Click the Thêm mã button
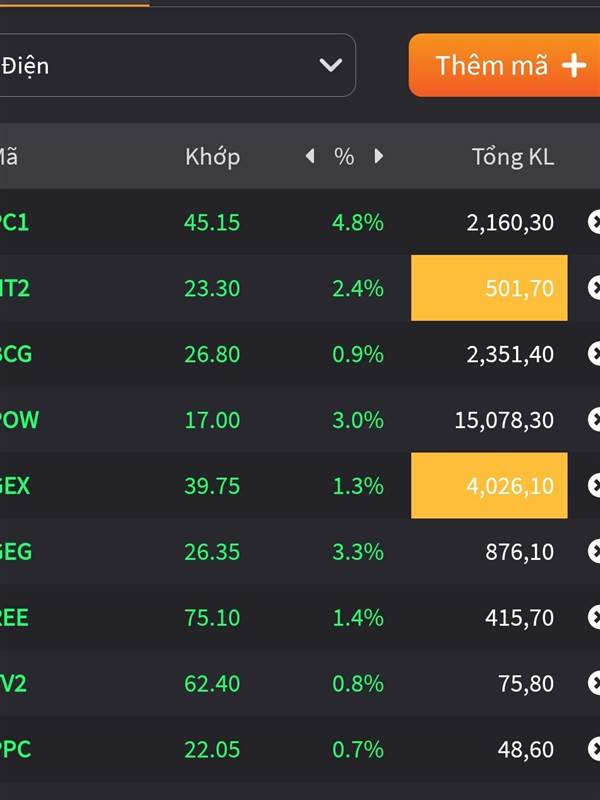600x800 pixels. [x=504, y=65]
